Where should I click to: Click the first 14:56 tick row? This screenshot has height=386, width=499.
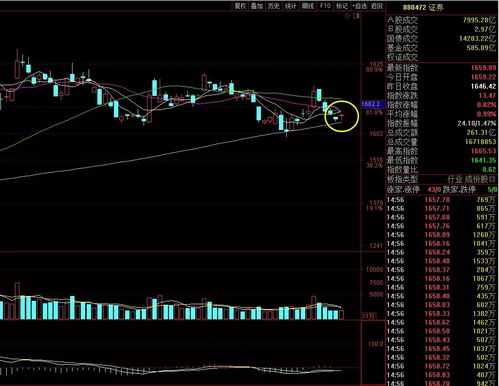tap(442, 200)
